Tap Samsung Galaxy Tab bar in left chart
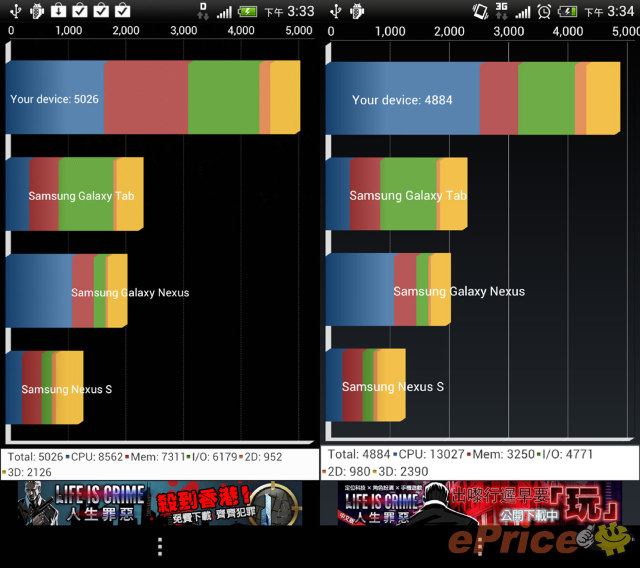The height and width of the screenshot is (568, 640). 75,195
